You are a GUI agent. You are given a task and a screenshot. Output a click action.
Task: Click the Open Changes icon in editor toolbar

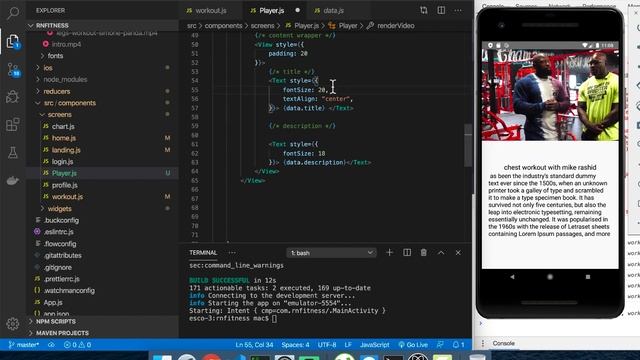tap(424, 10)
